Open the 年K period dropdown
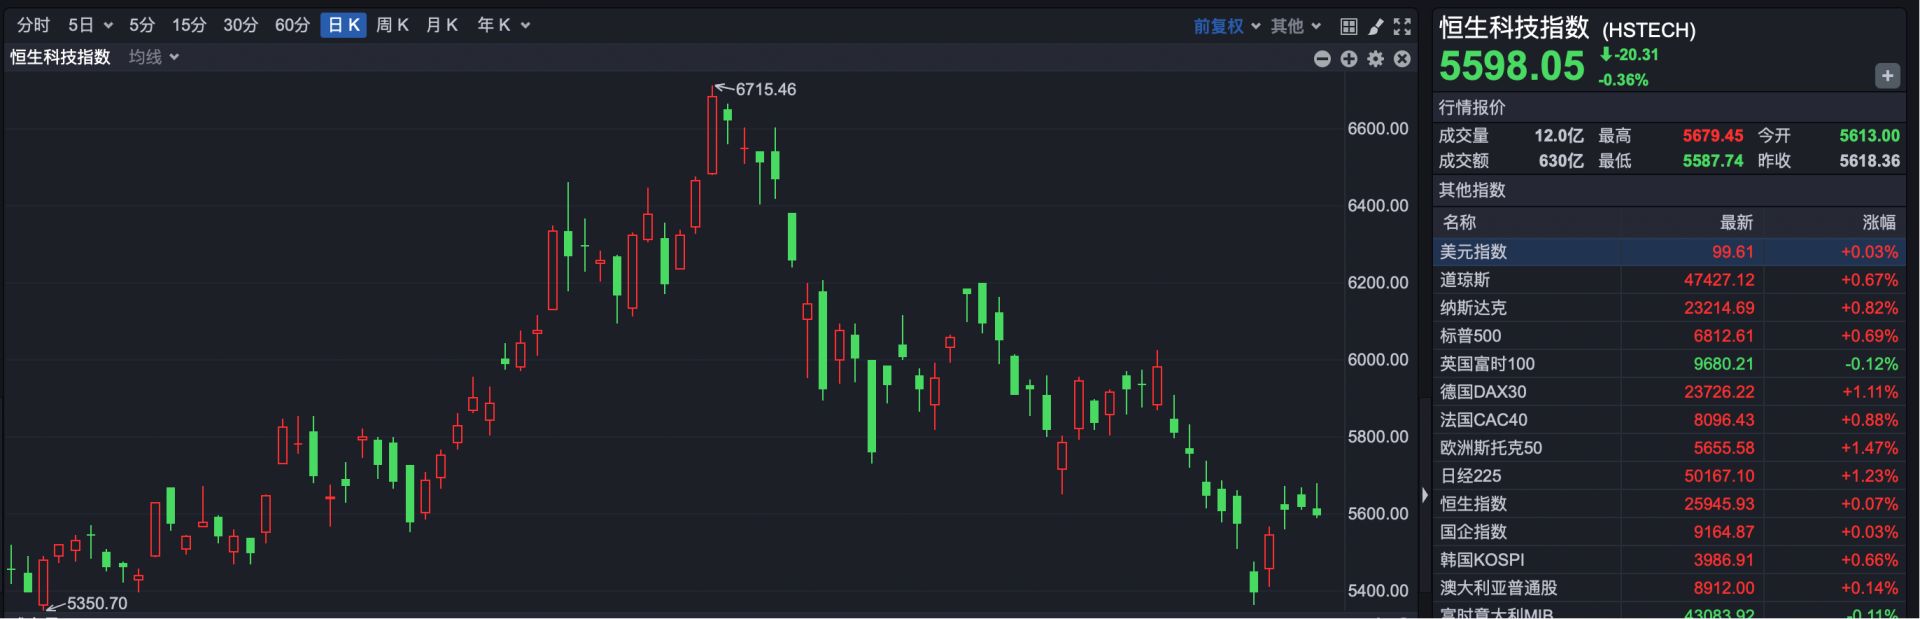 tap(503, 25)
